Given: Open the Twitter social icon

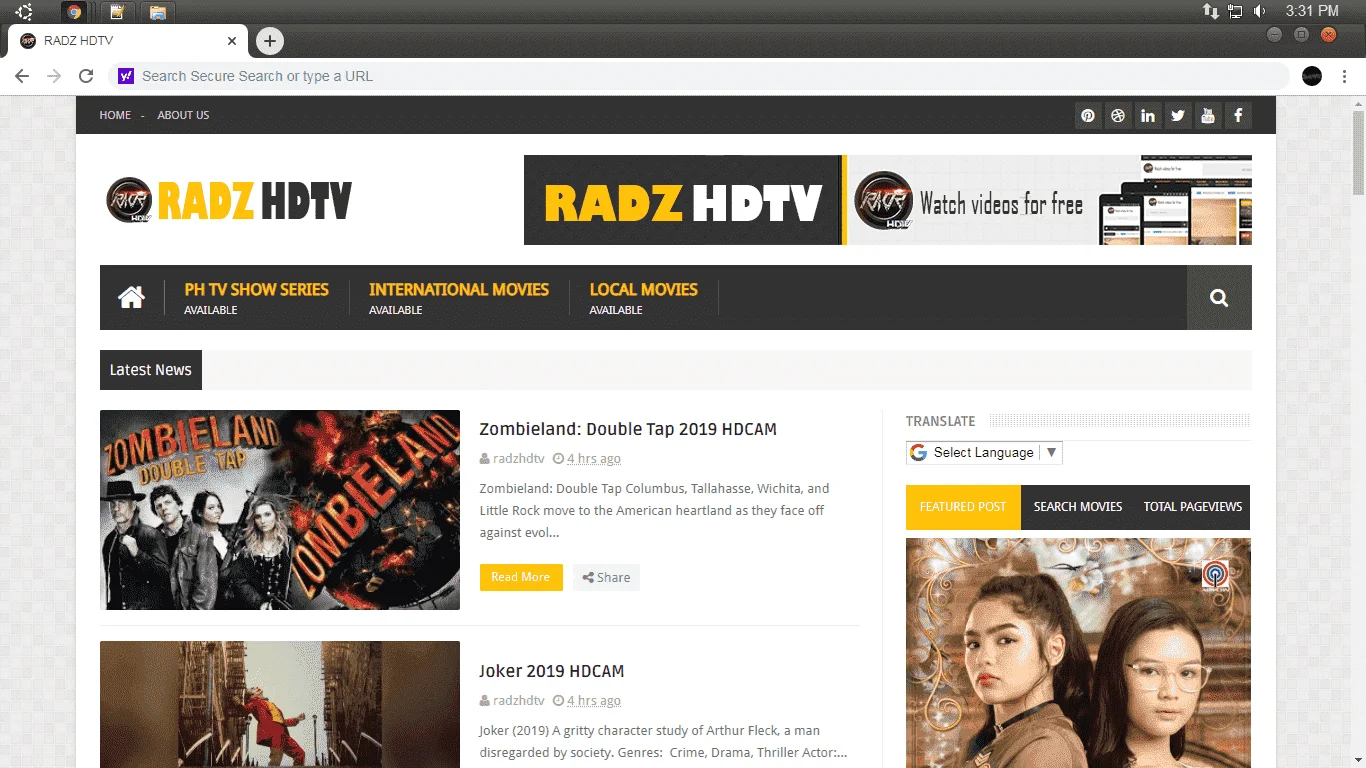Looking at the screenshot, I should [1178, 115].
